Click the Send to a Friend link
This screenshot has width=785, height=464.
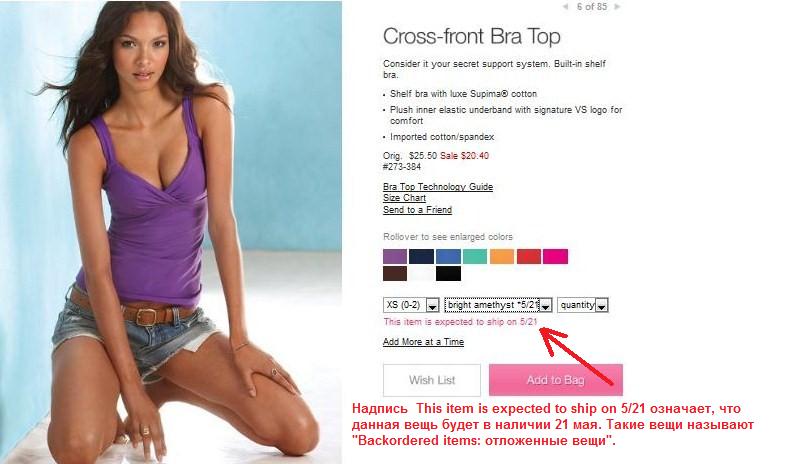pyautogui.click(x=418, y=210)
